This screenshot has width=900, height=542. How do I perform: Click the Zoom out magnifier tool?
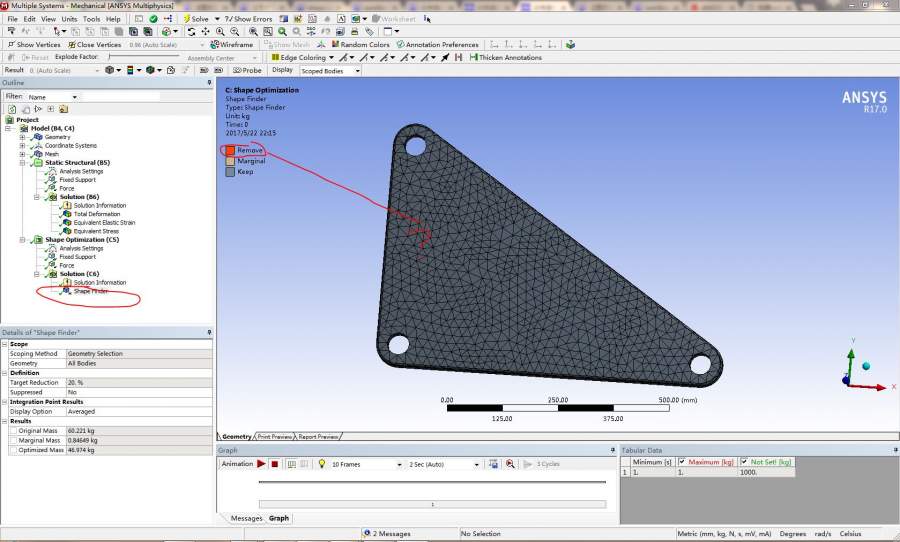pyautogui.click(x=235, y=32)
